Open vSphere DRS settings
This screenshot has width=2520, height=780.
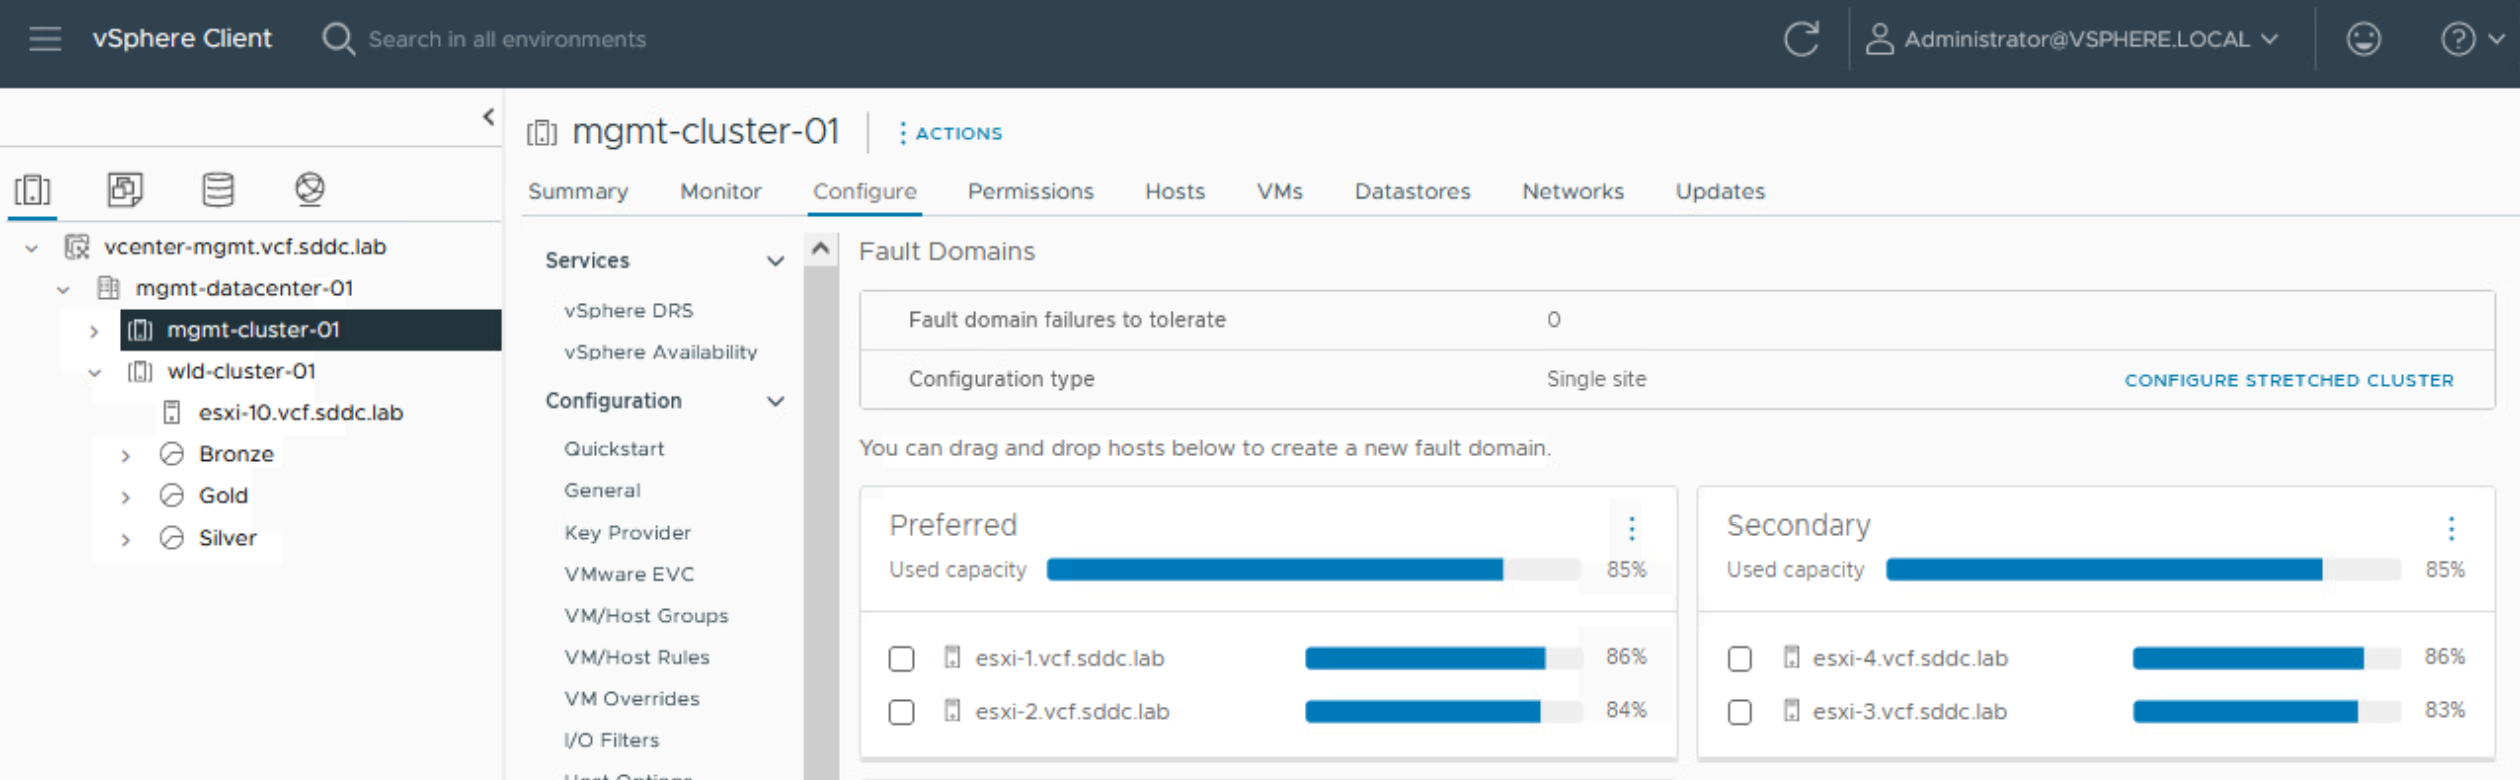click(x=628, y=311)
